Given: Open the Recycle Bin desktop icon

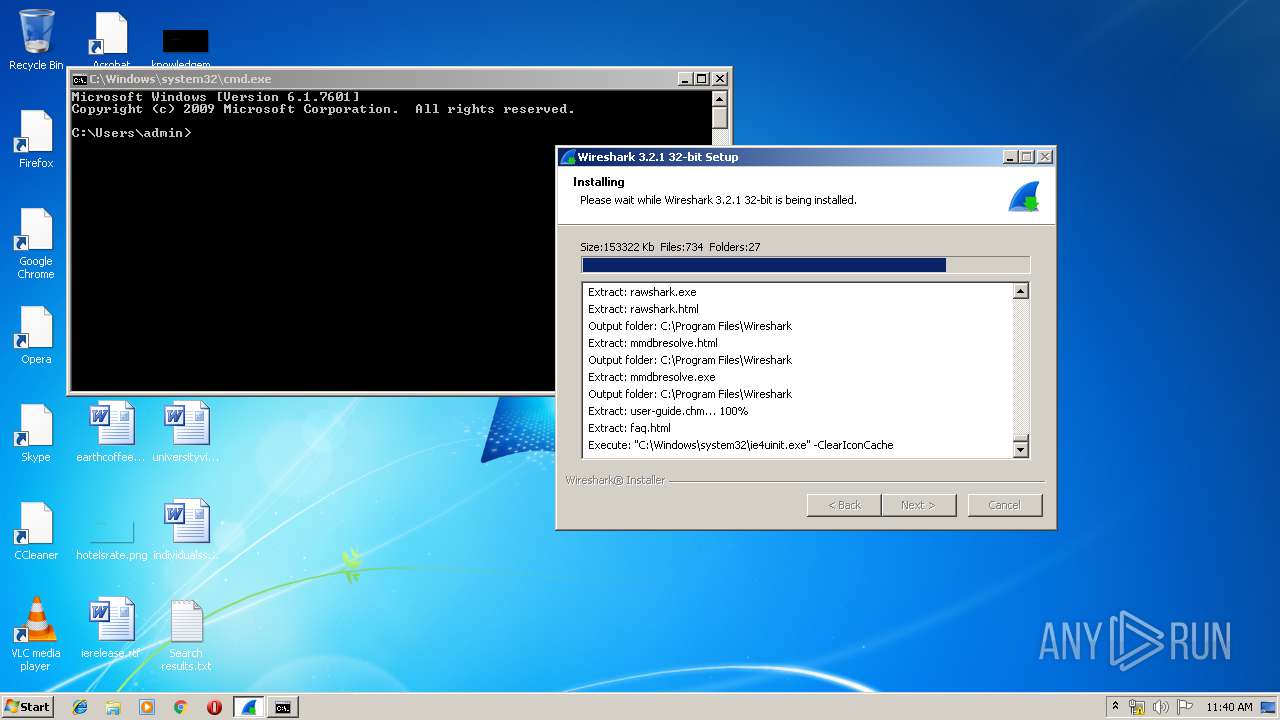Looking at the screenshot, I should click(36, 40).
